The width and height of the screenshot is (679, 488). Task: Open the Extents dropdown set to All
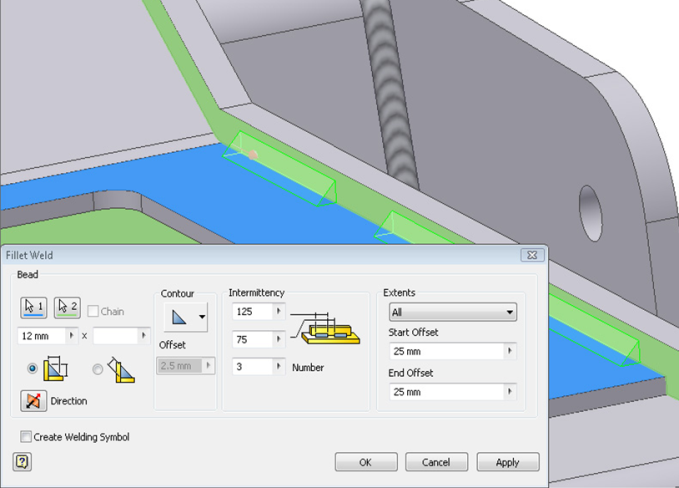click(x=453, y=312)
